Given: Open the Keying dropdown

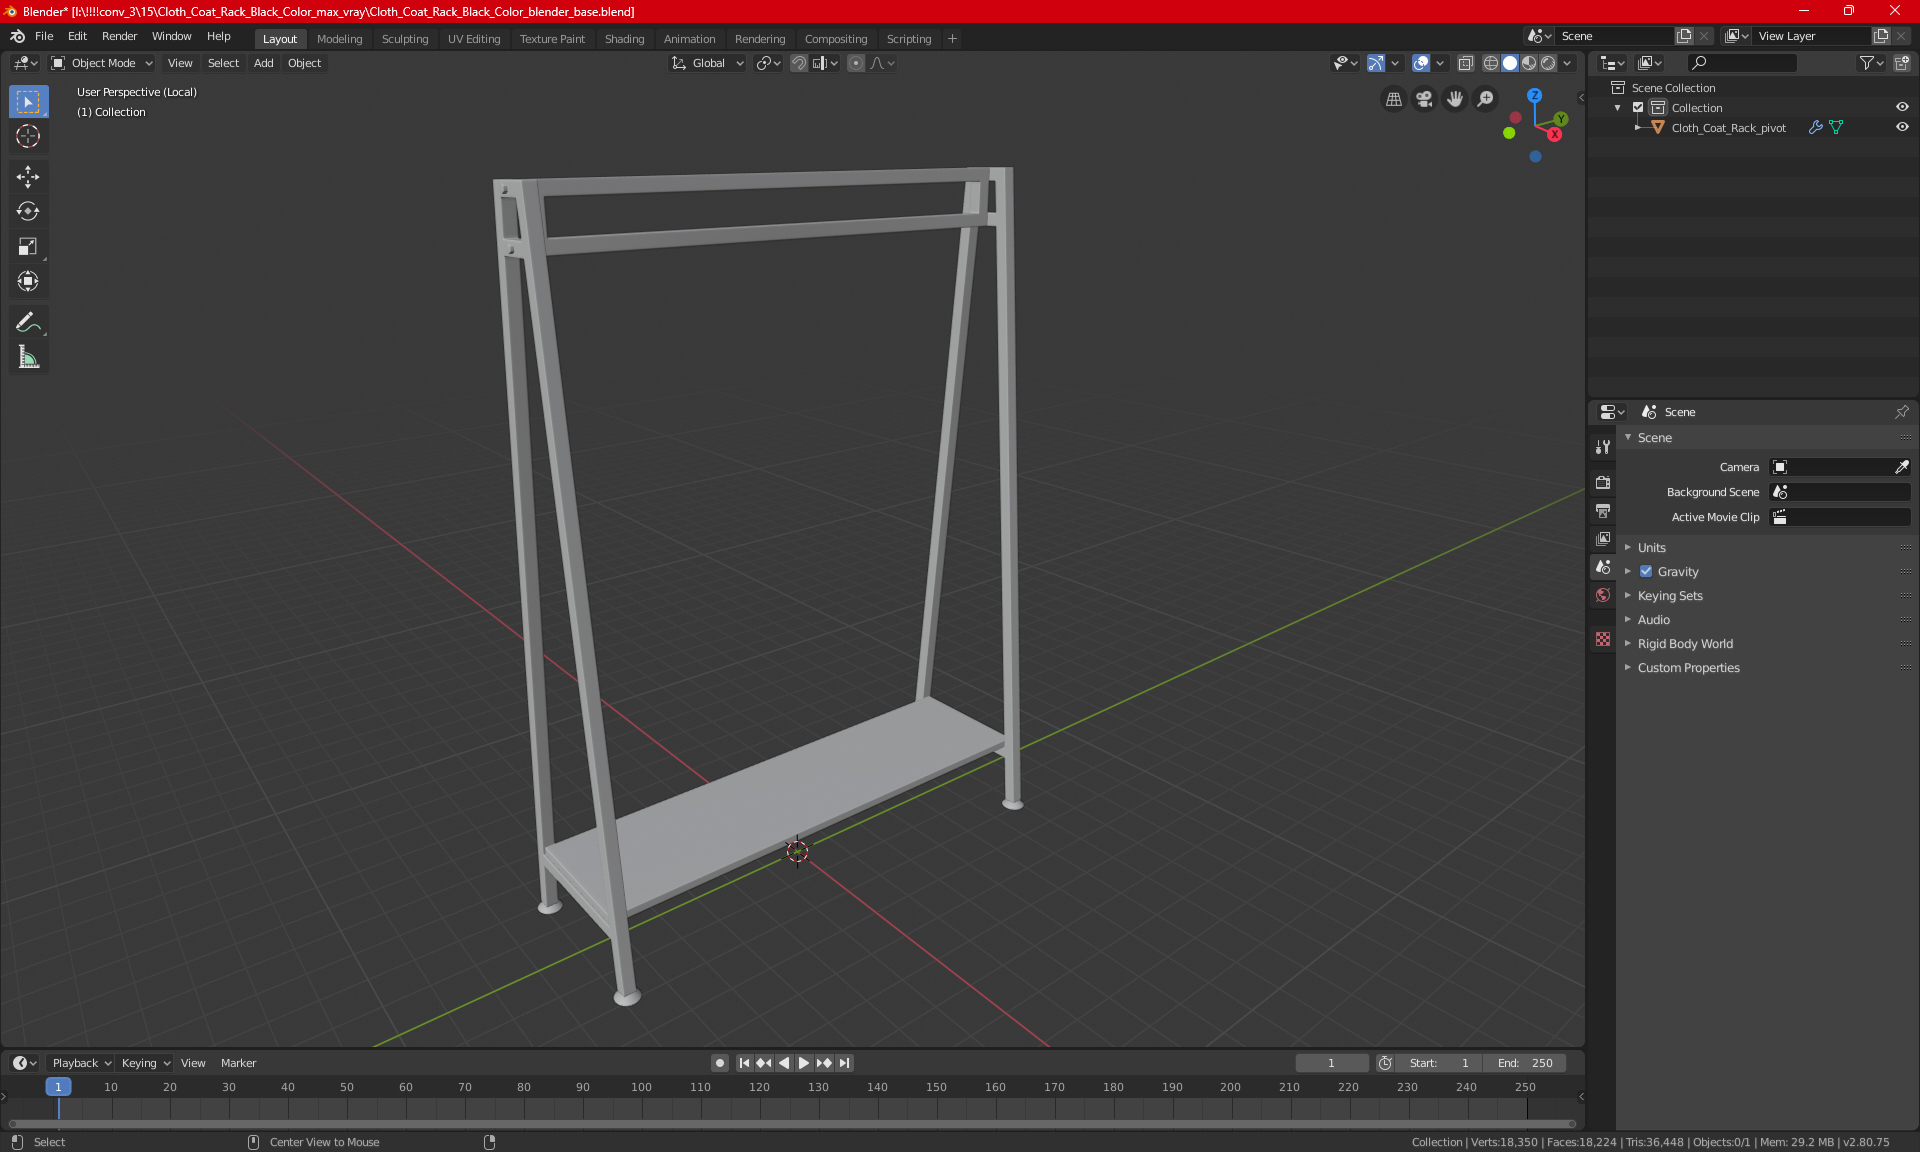Looking at the screenshot, I should [146, 1063].
